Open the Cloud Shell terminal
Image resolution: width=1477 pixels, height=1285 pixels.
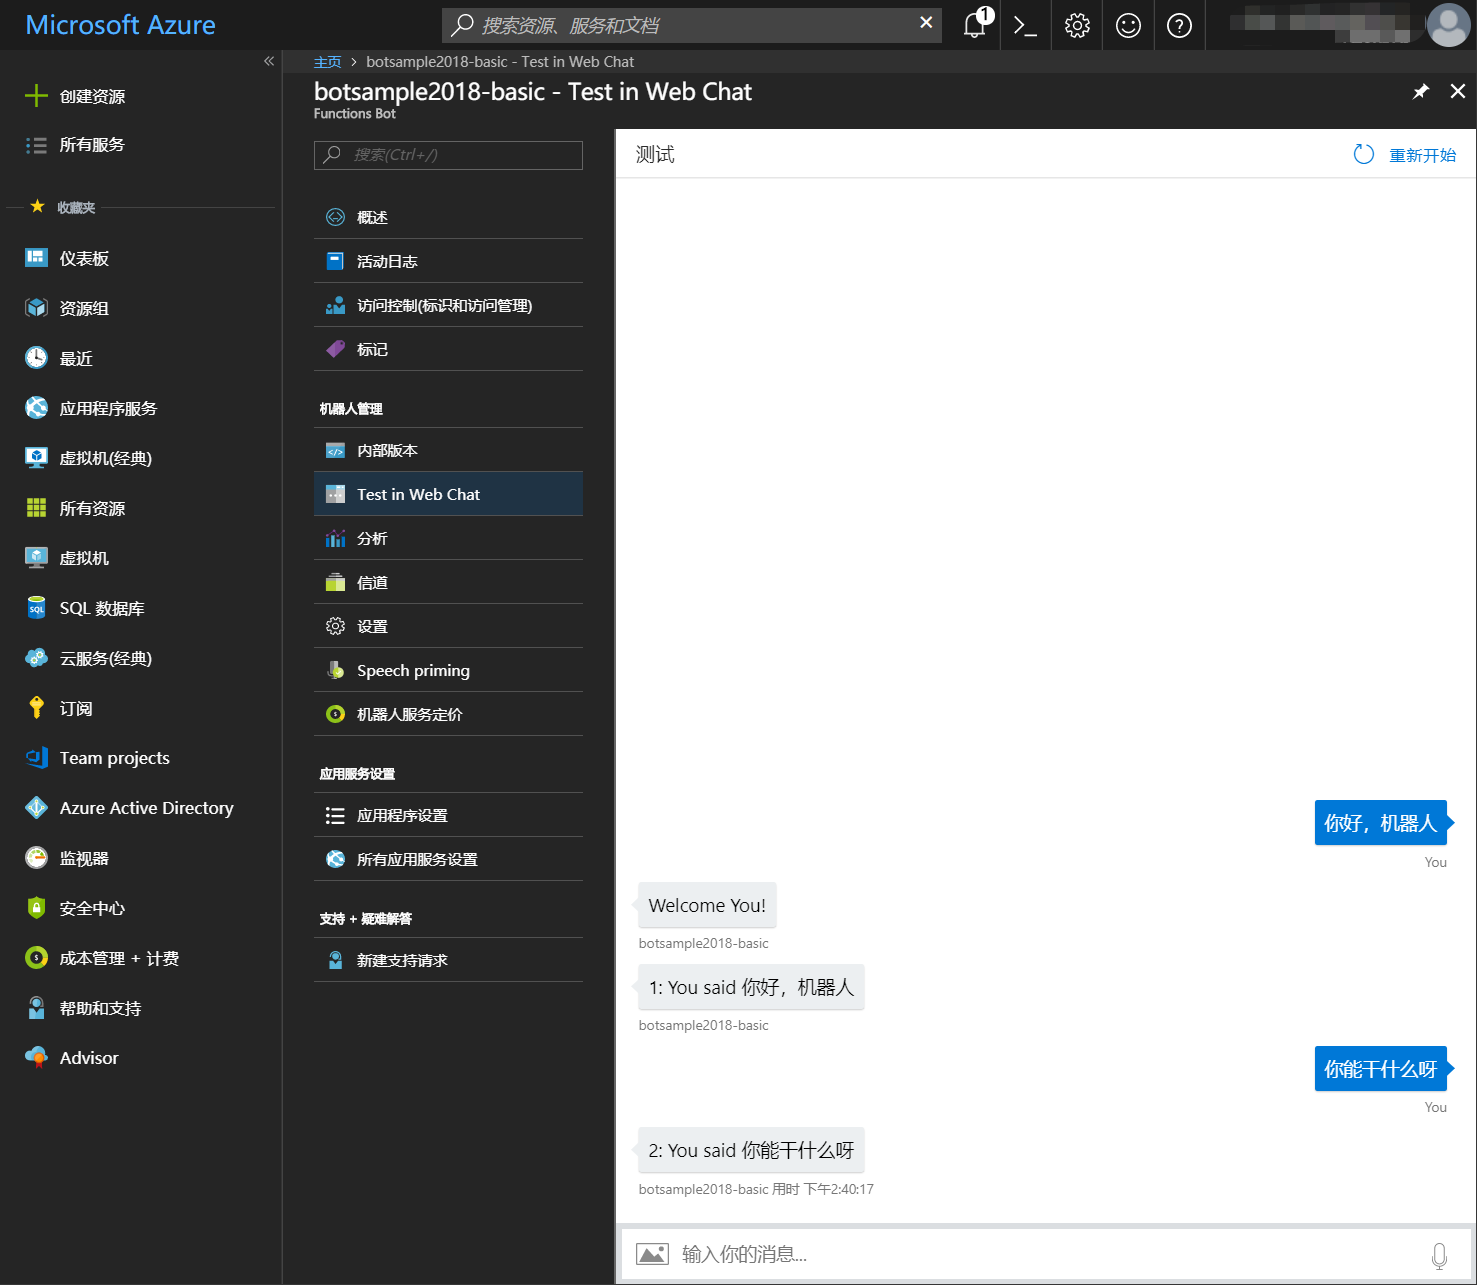(1024, 25)
